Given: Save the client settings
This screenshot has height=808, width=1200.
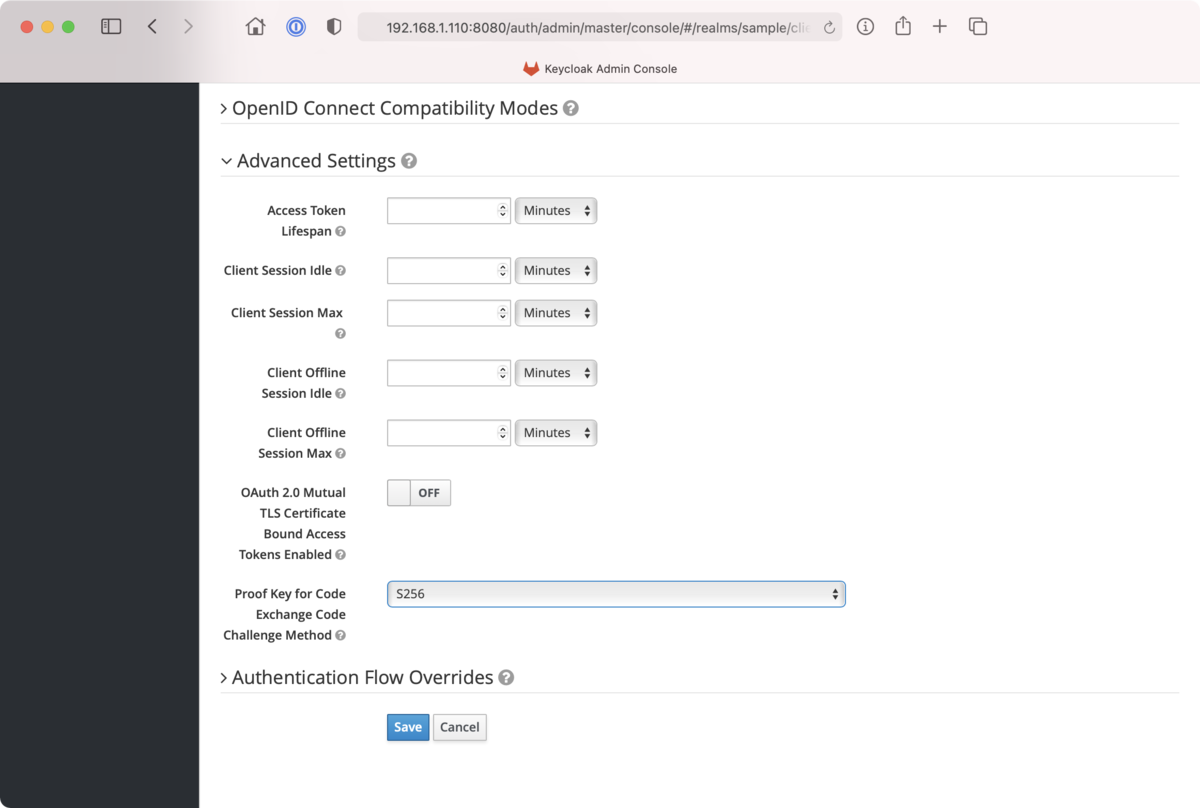Looking at the screenshot, I should [x=408, y=727].
